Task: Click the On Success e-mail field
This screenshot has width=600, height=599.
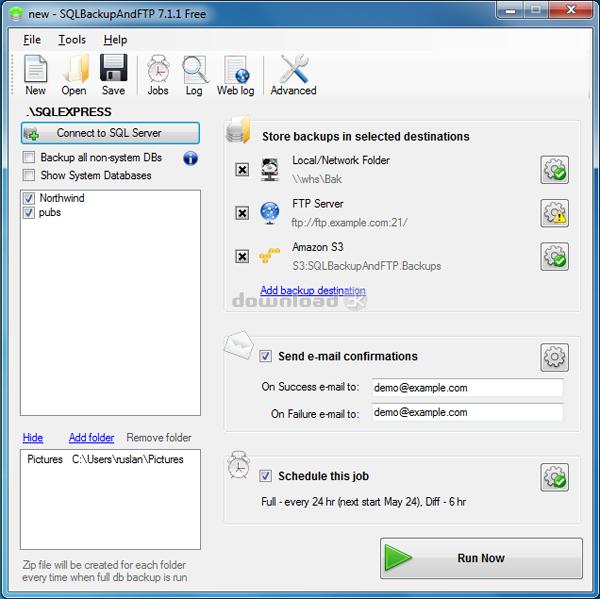Action: point(466,388)
